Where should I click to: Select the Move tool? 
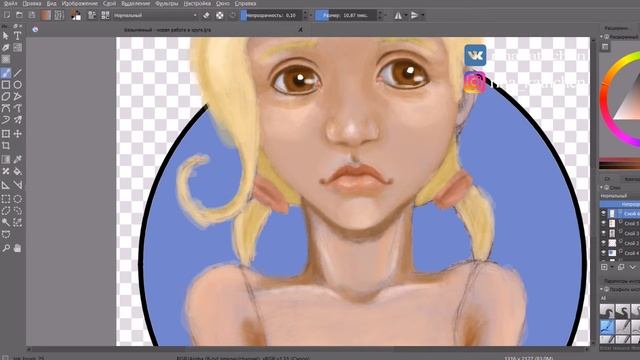coord(18,134)
